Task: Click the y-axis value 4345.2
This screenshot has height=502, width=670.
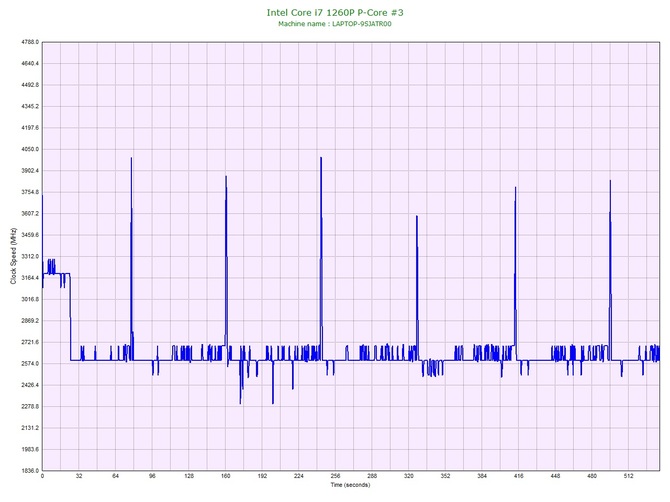Action: [30, 106]
